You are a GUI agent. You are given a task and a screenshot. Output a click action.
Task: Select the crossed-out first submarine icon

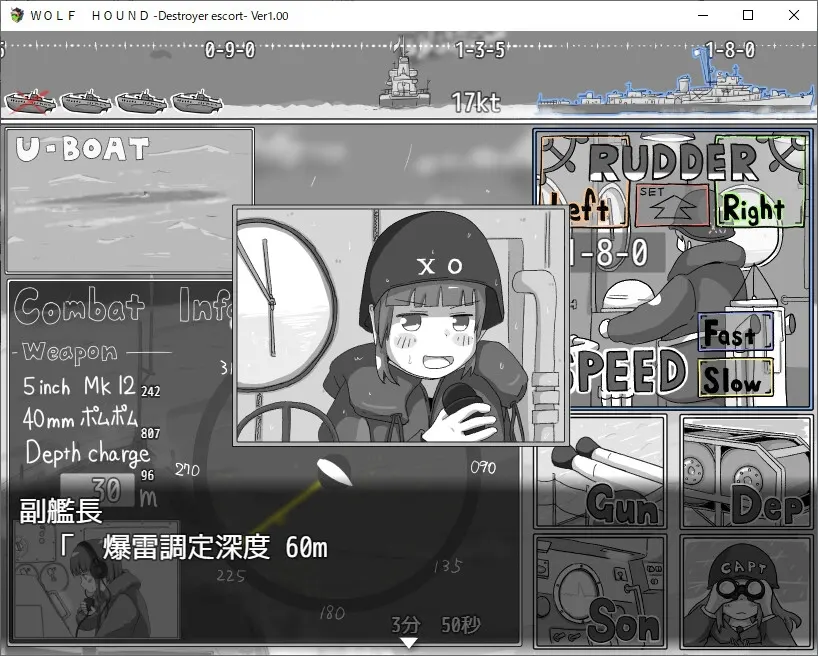30,102
